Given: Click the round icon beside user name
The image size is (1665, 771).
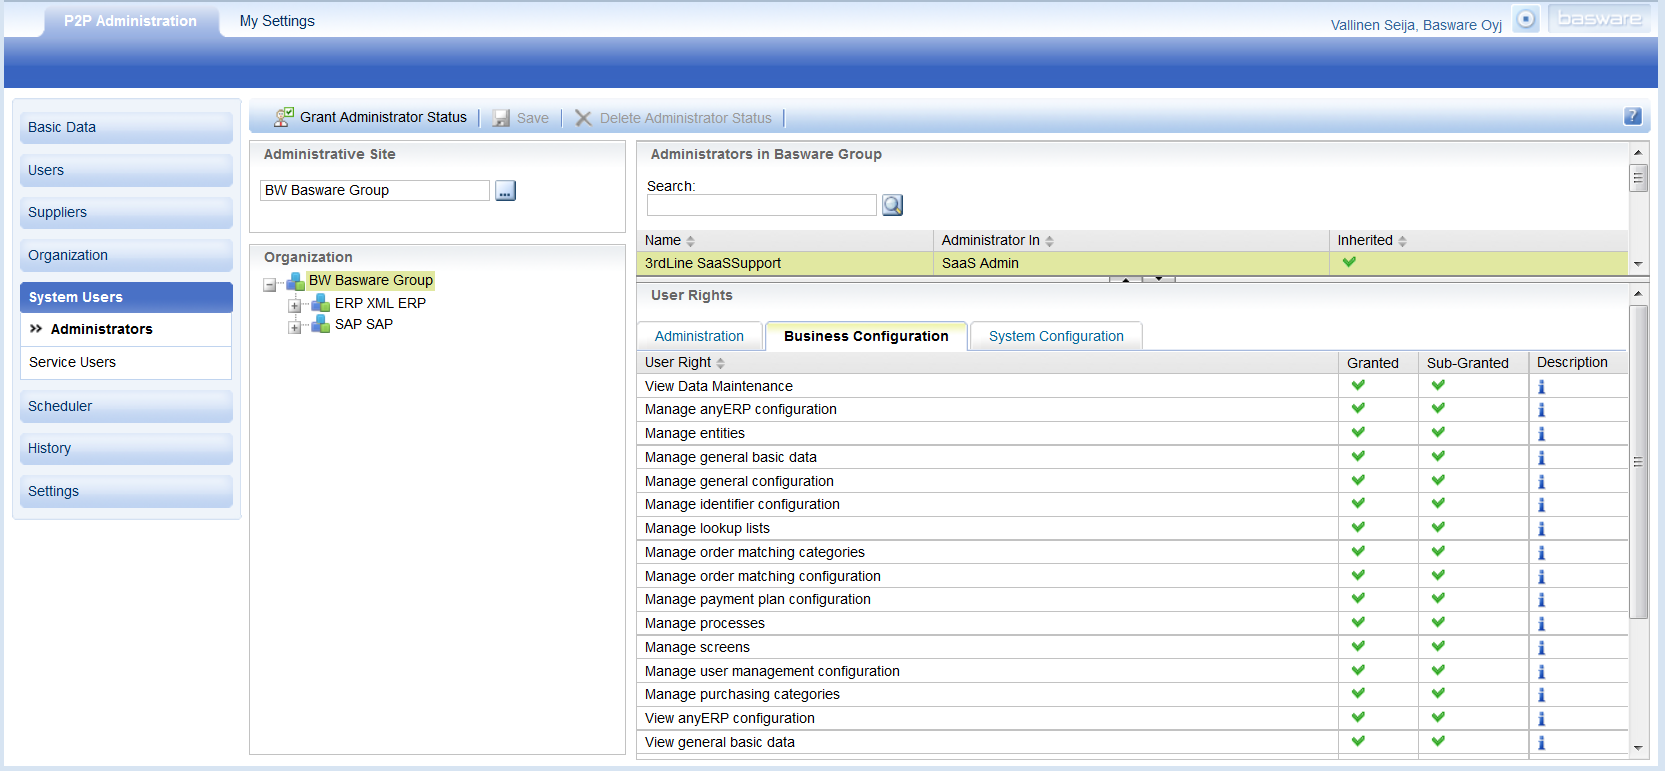Looking at the screenshot, I should coord(1525,19).
